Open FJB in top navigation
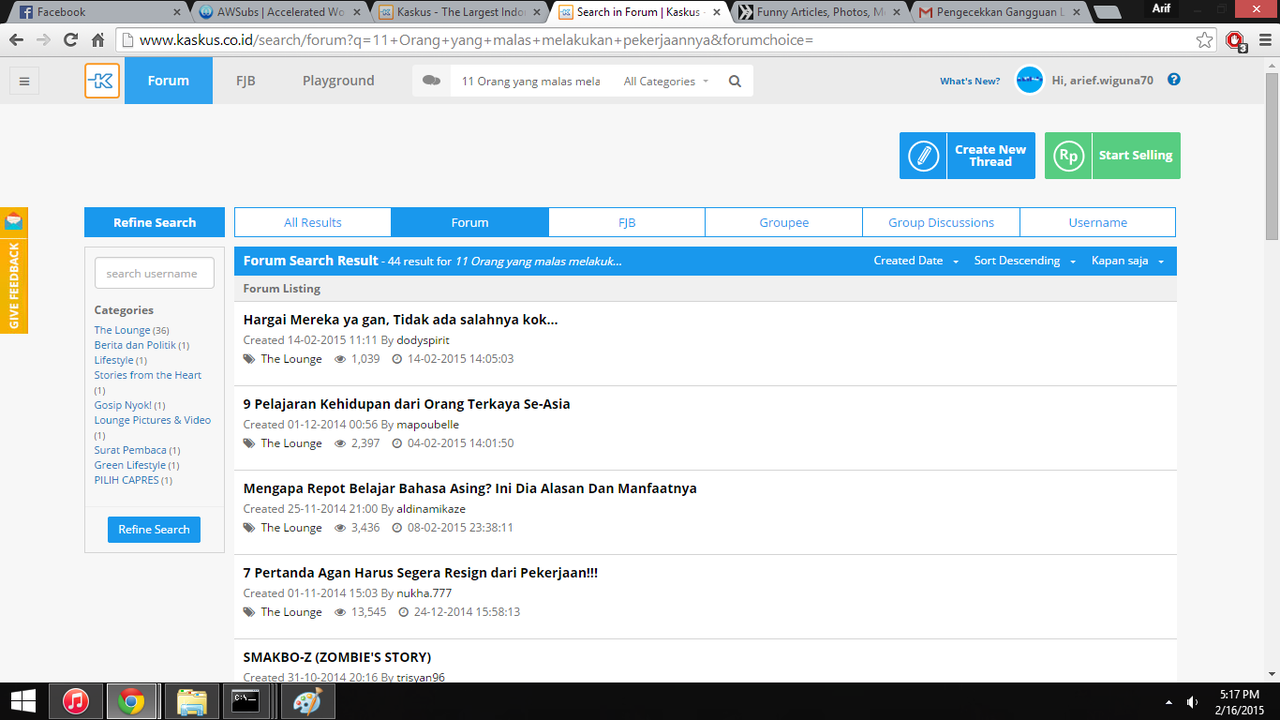Viewport: 1280px width, 720px height. 245,80
